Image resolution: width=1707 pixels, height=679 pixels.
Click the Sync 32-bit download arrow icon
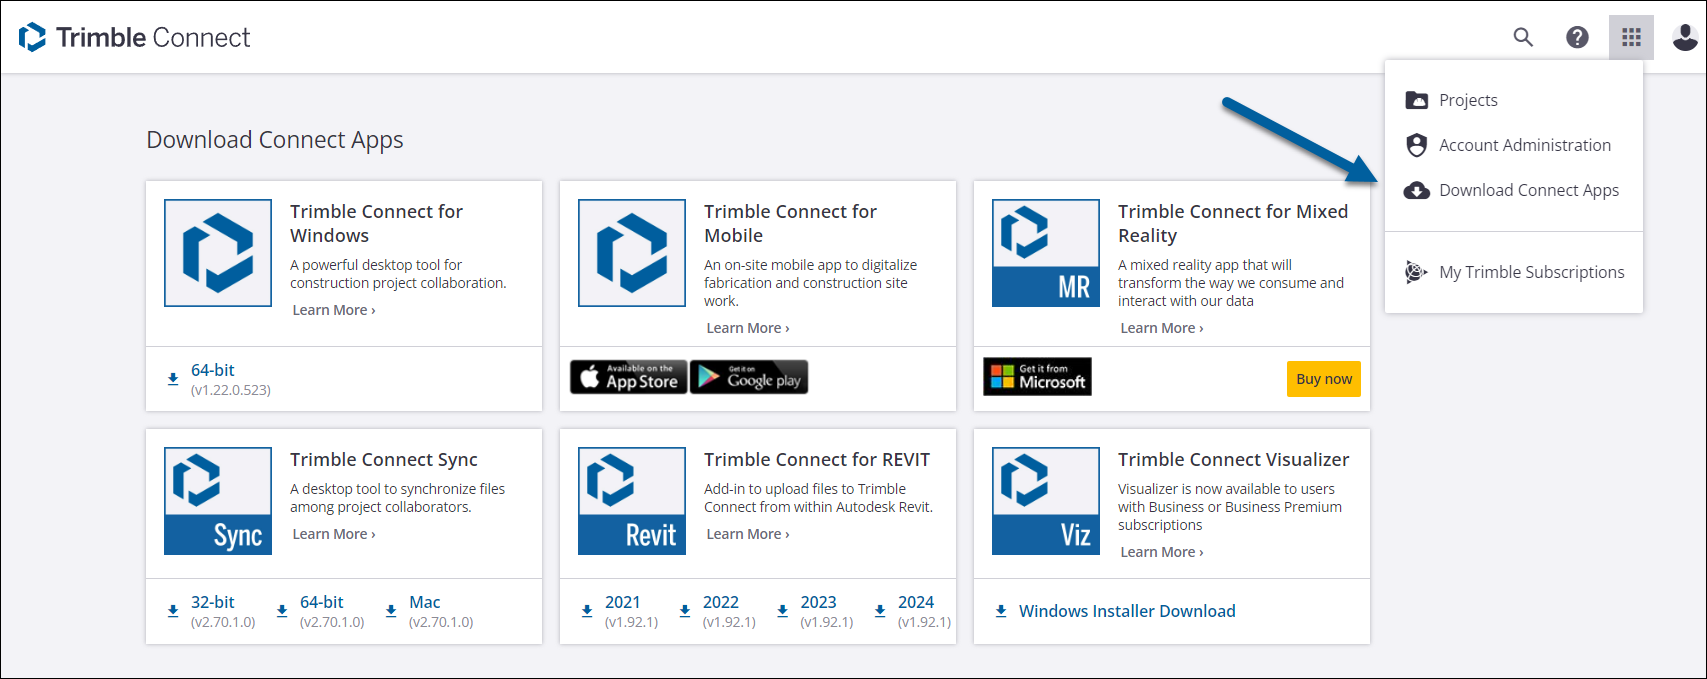[173, 611]
